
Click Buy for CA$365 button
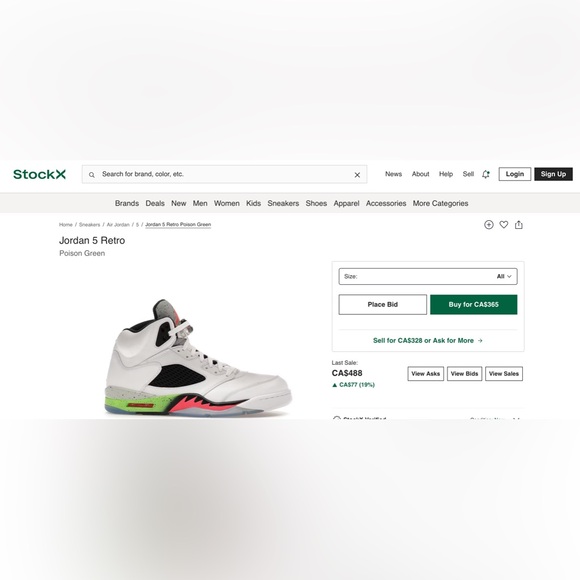(x=473, y=304)
